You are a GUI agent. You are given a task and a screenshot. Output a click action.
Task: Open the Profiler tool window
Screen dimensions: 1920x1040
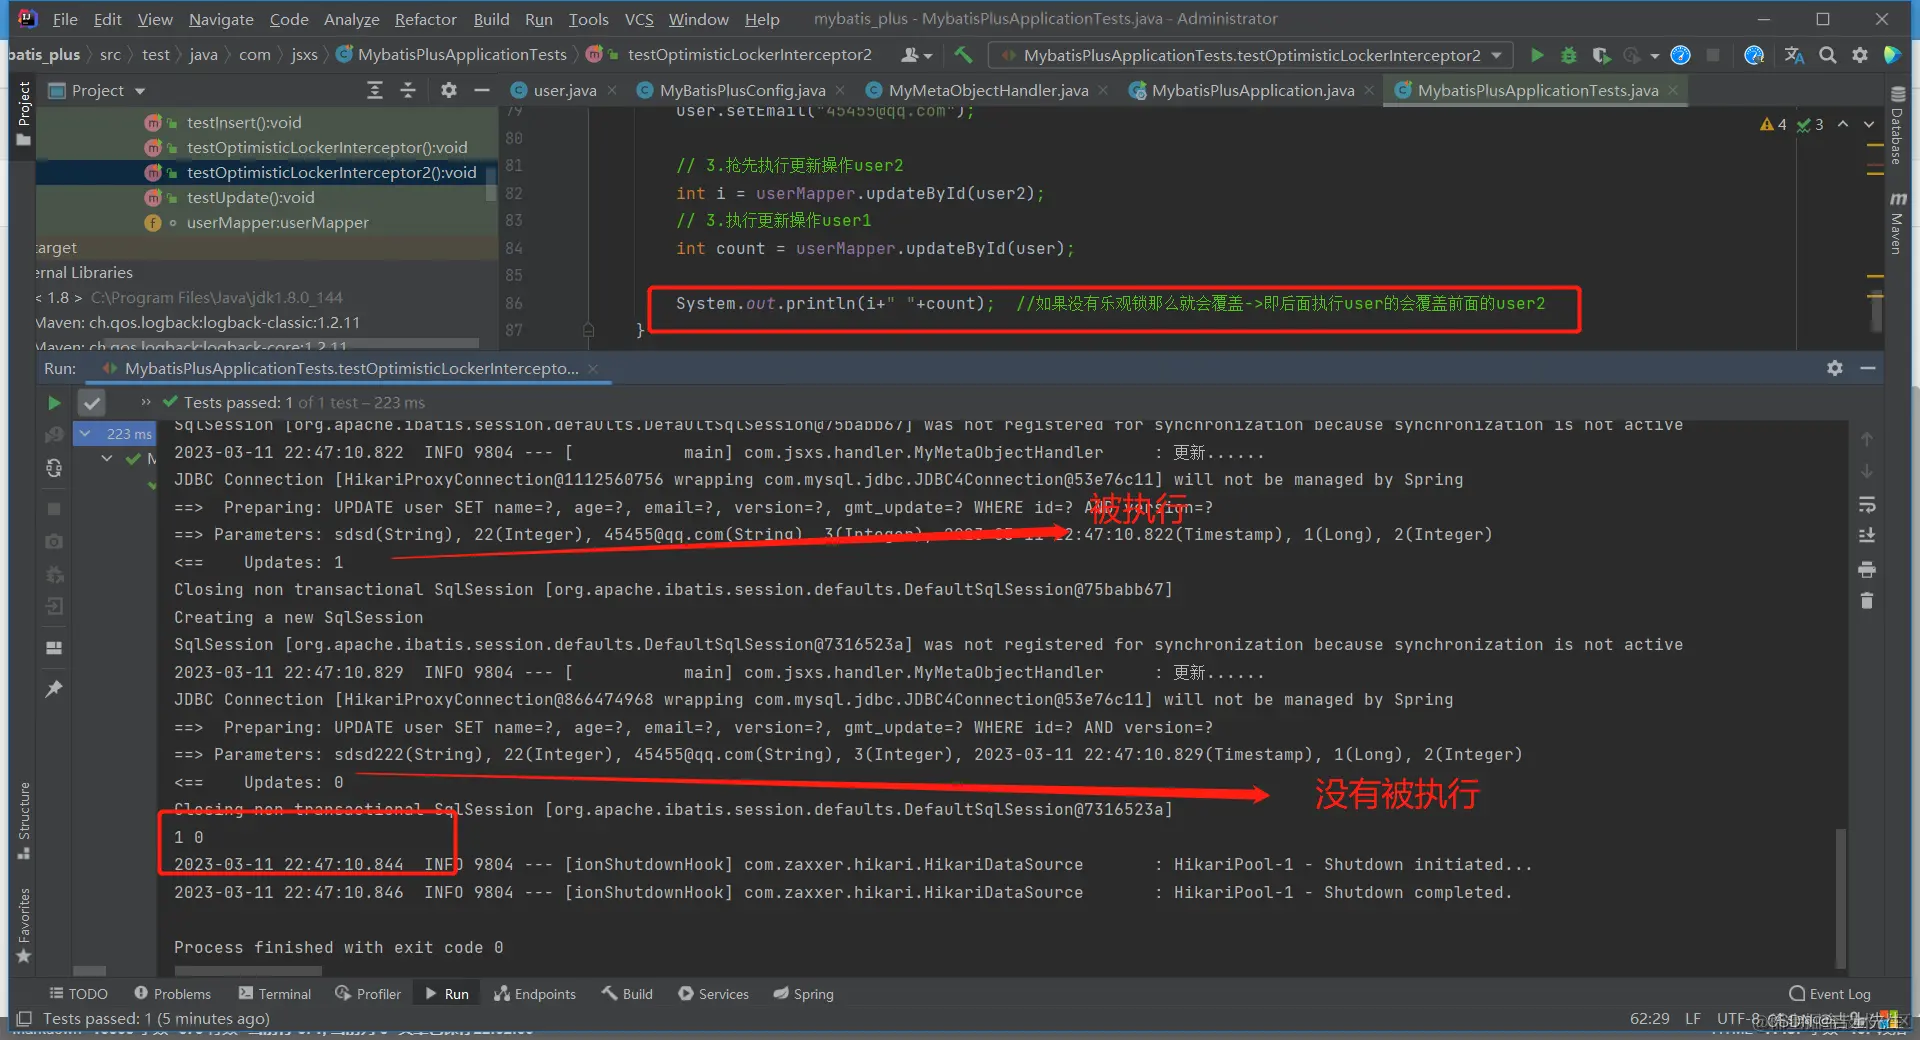pyautogui.click(x=367, y=994)
